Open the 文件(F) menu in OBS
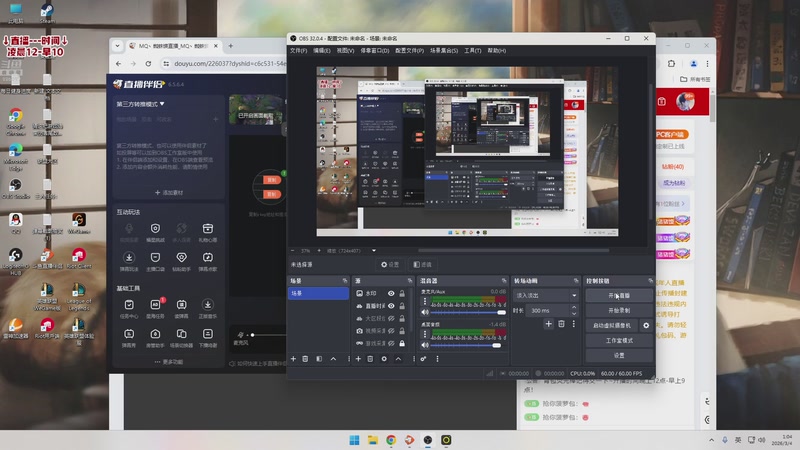The height and width of the screenshot is (450, 800). (298, 51)
